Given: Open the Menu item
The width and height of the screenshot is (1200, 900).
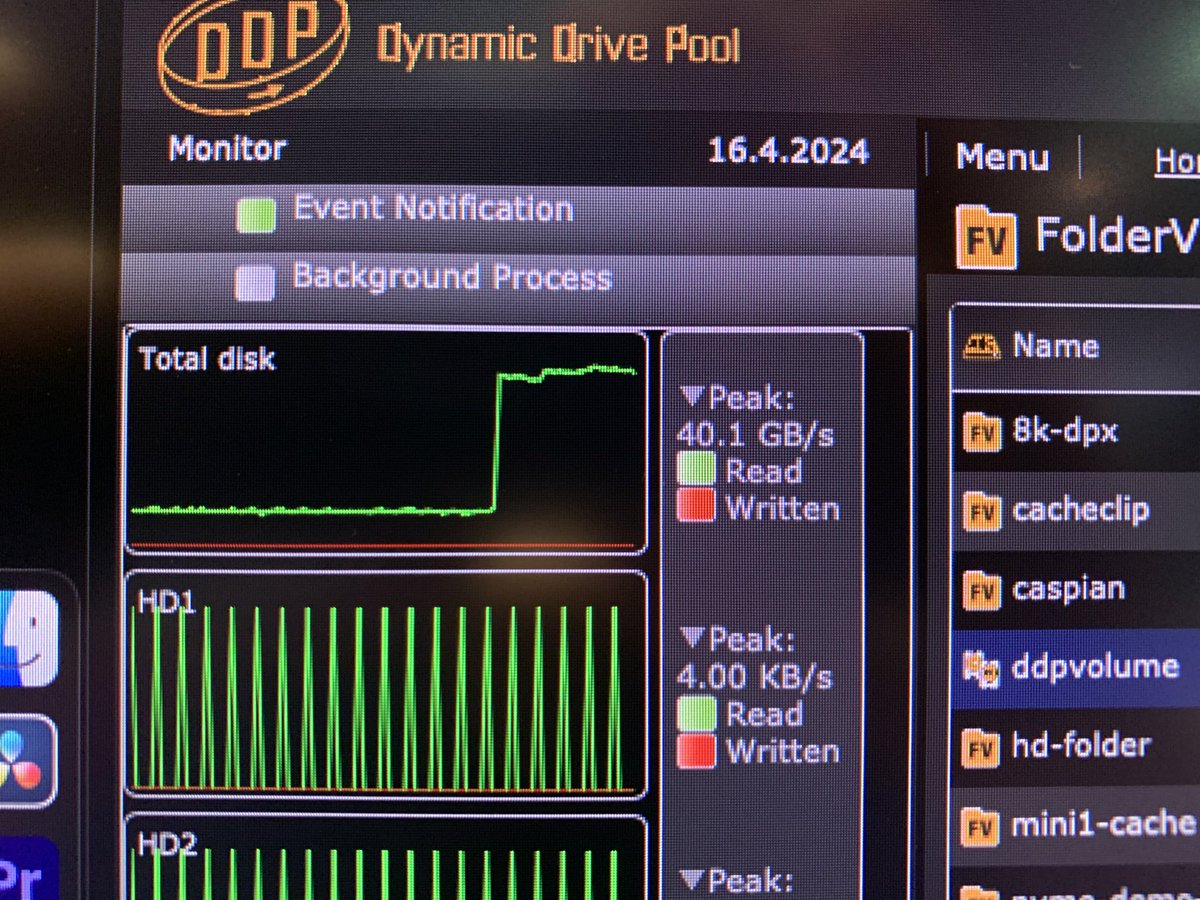Looking at the screenshot, I should click(1002, 157).
